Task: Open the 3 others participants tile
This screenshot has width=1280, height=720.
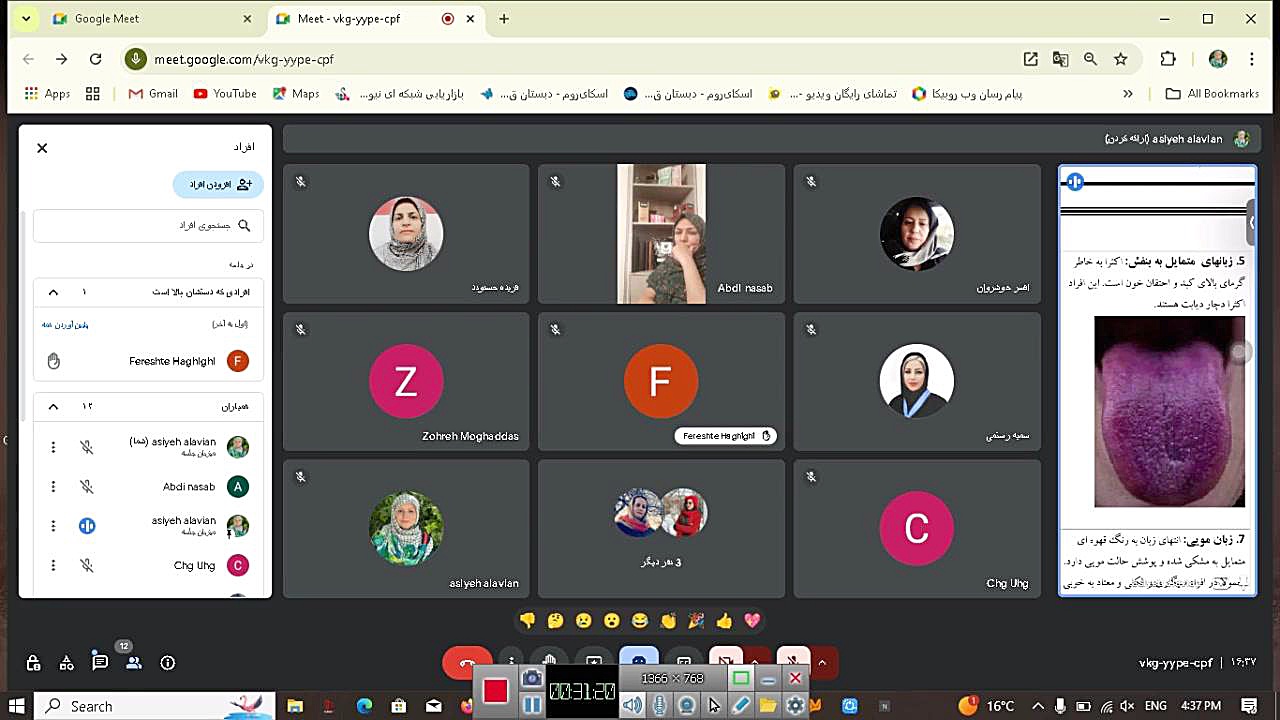Action: (661, 529)
